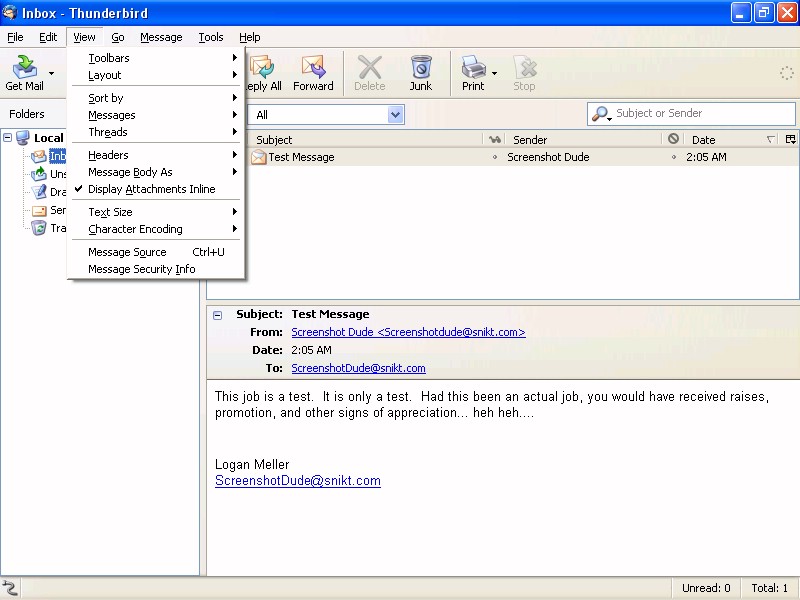
Task: Collapse the message header pane
Action: click(x=217, y=315)
